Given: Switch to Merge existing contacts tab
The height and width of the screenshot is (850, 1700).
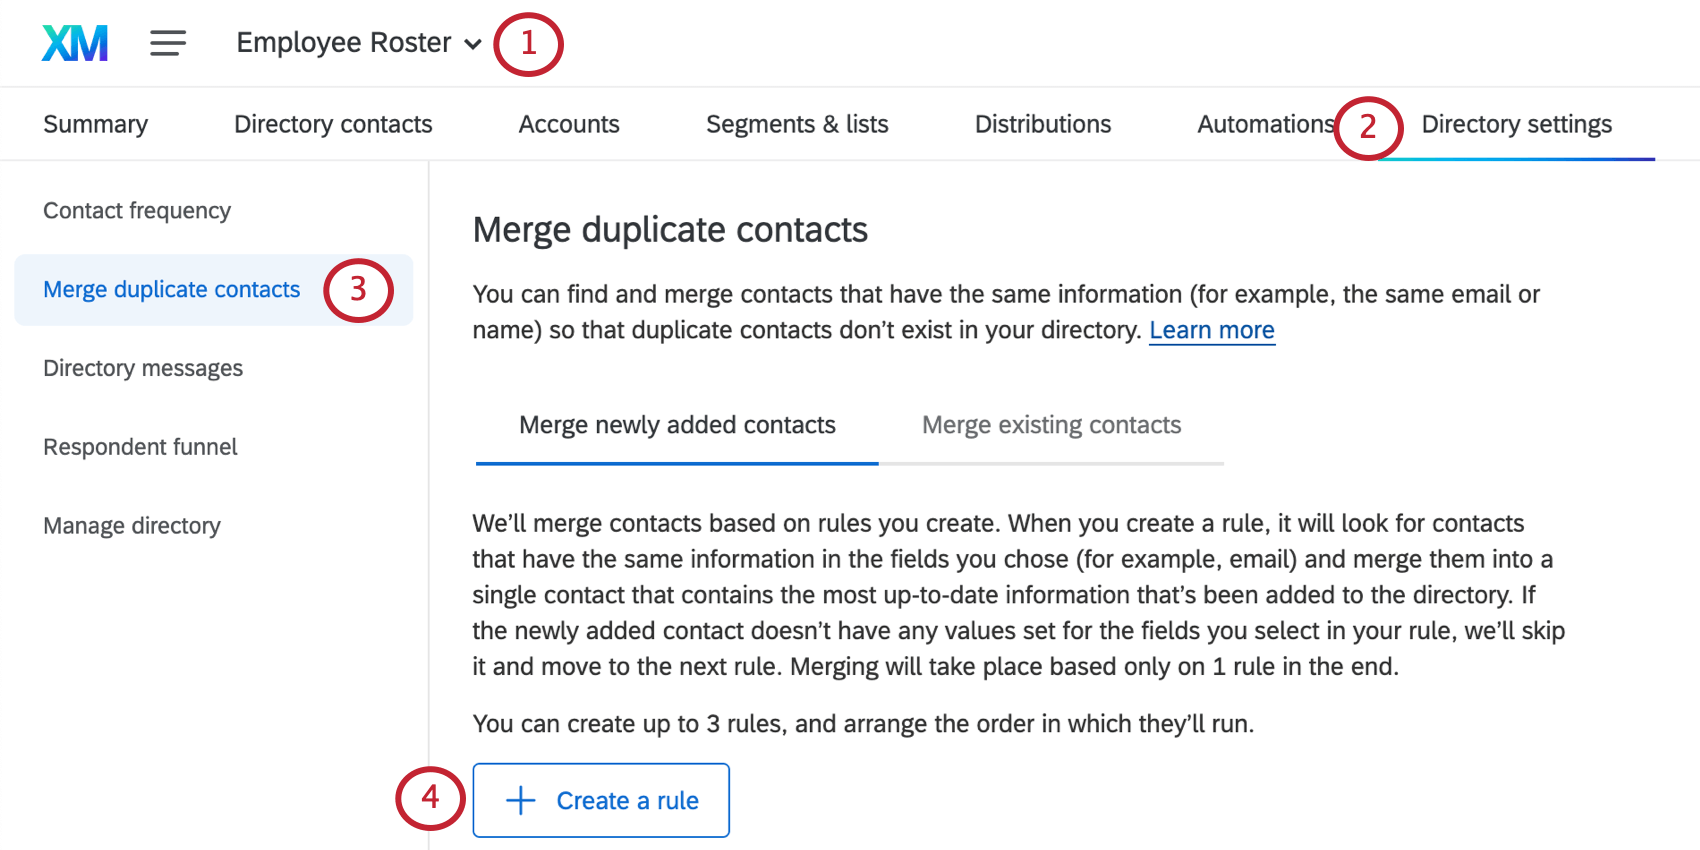Looking at the screenshot, I should (x=1050, y=424).
